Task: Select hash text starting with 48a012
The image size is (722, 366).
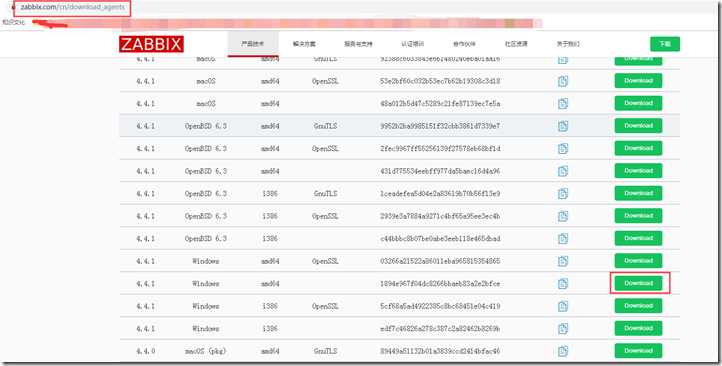Action: pyautogui.click(x=440, y=104)
